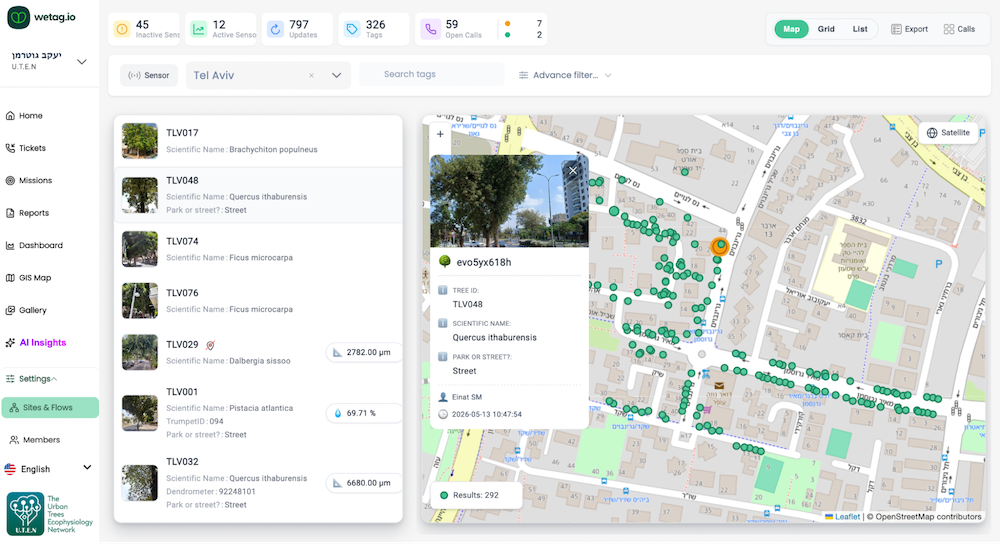Open GIS Map view

pos(34,277)
